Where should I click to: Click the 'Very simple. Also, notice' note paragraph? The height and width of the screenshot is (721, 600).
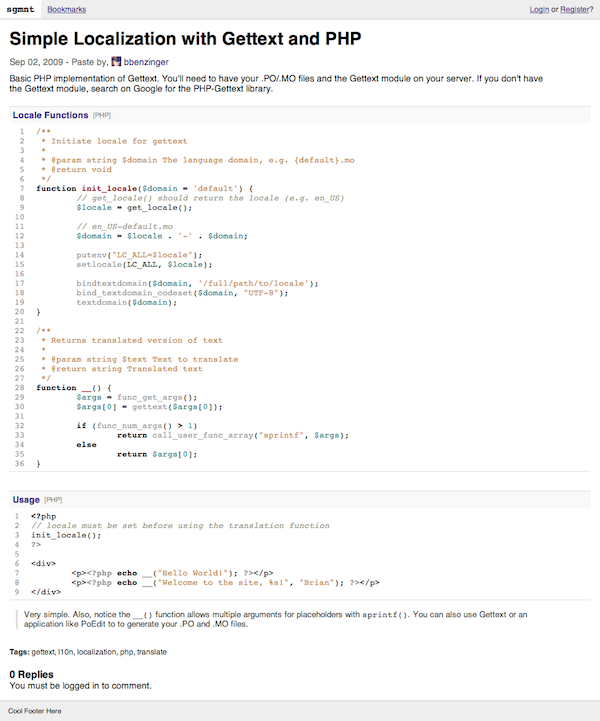(276, 619)
